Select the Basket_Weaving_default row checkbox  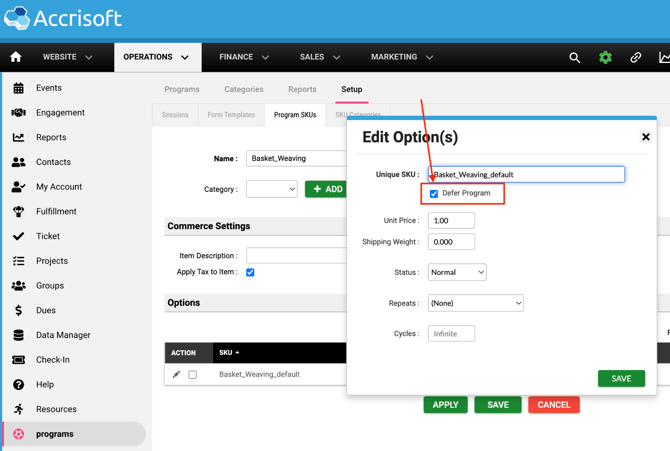coord(193,375)
